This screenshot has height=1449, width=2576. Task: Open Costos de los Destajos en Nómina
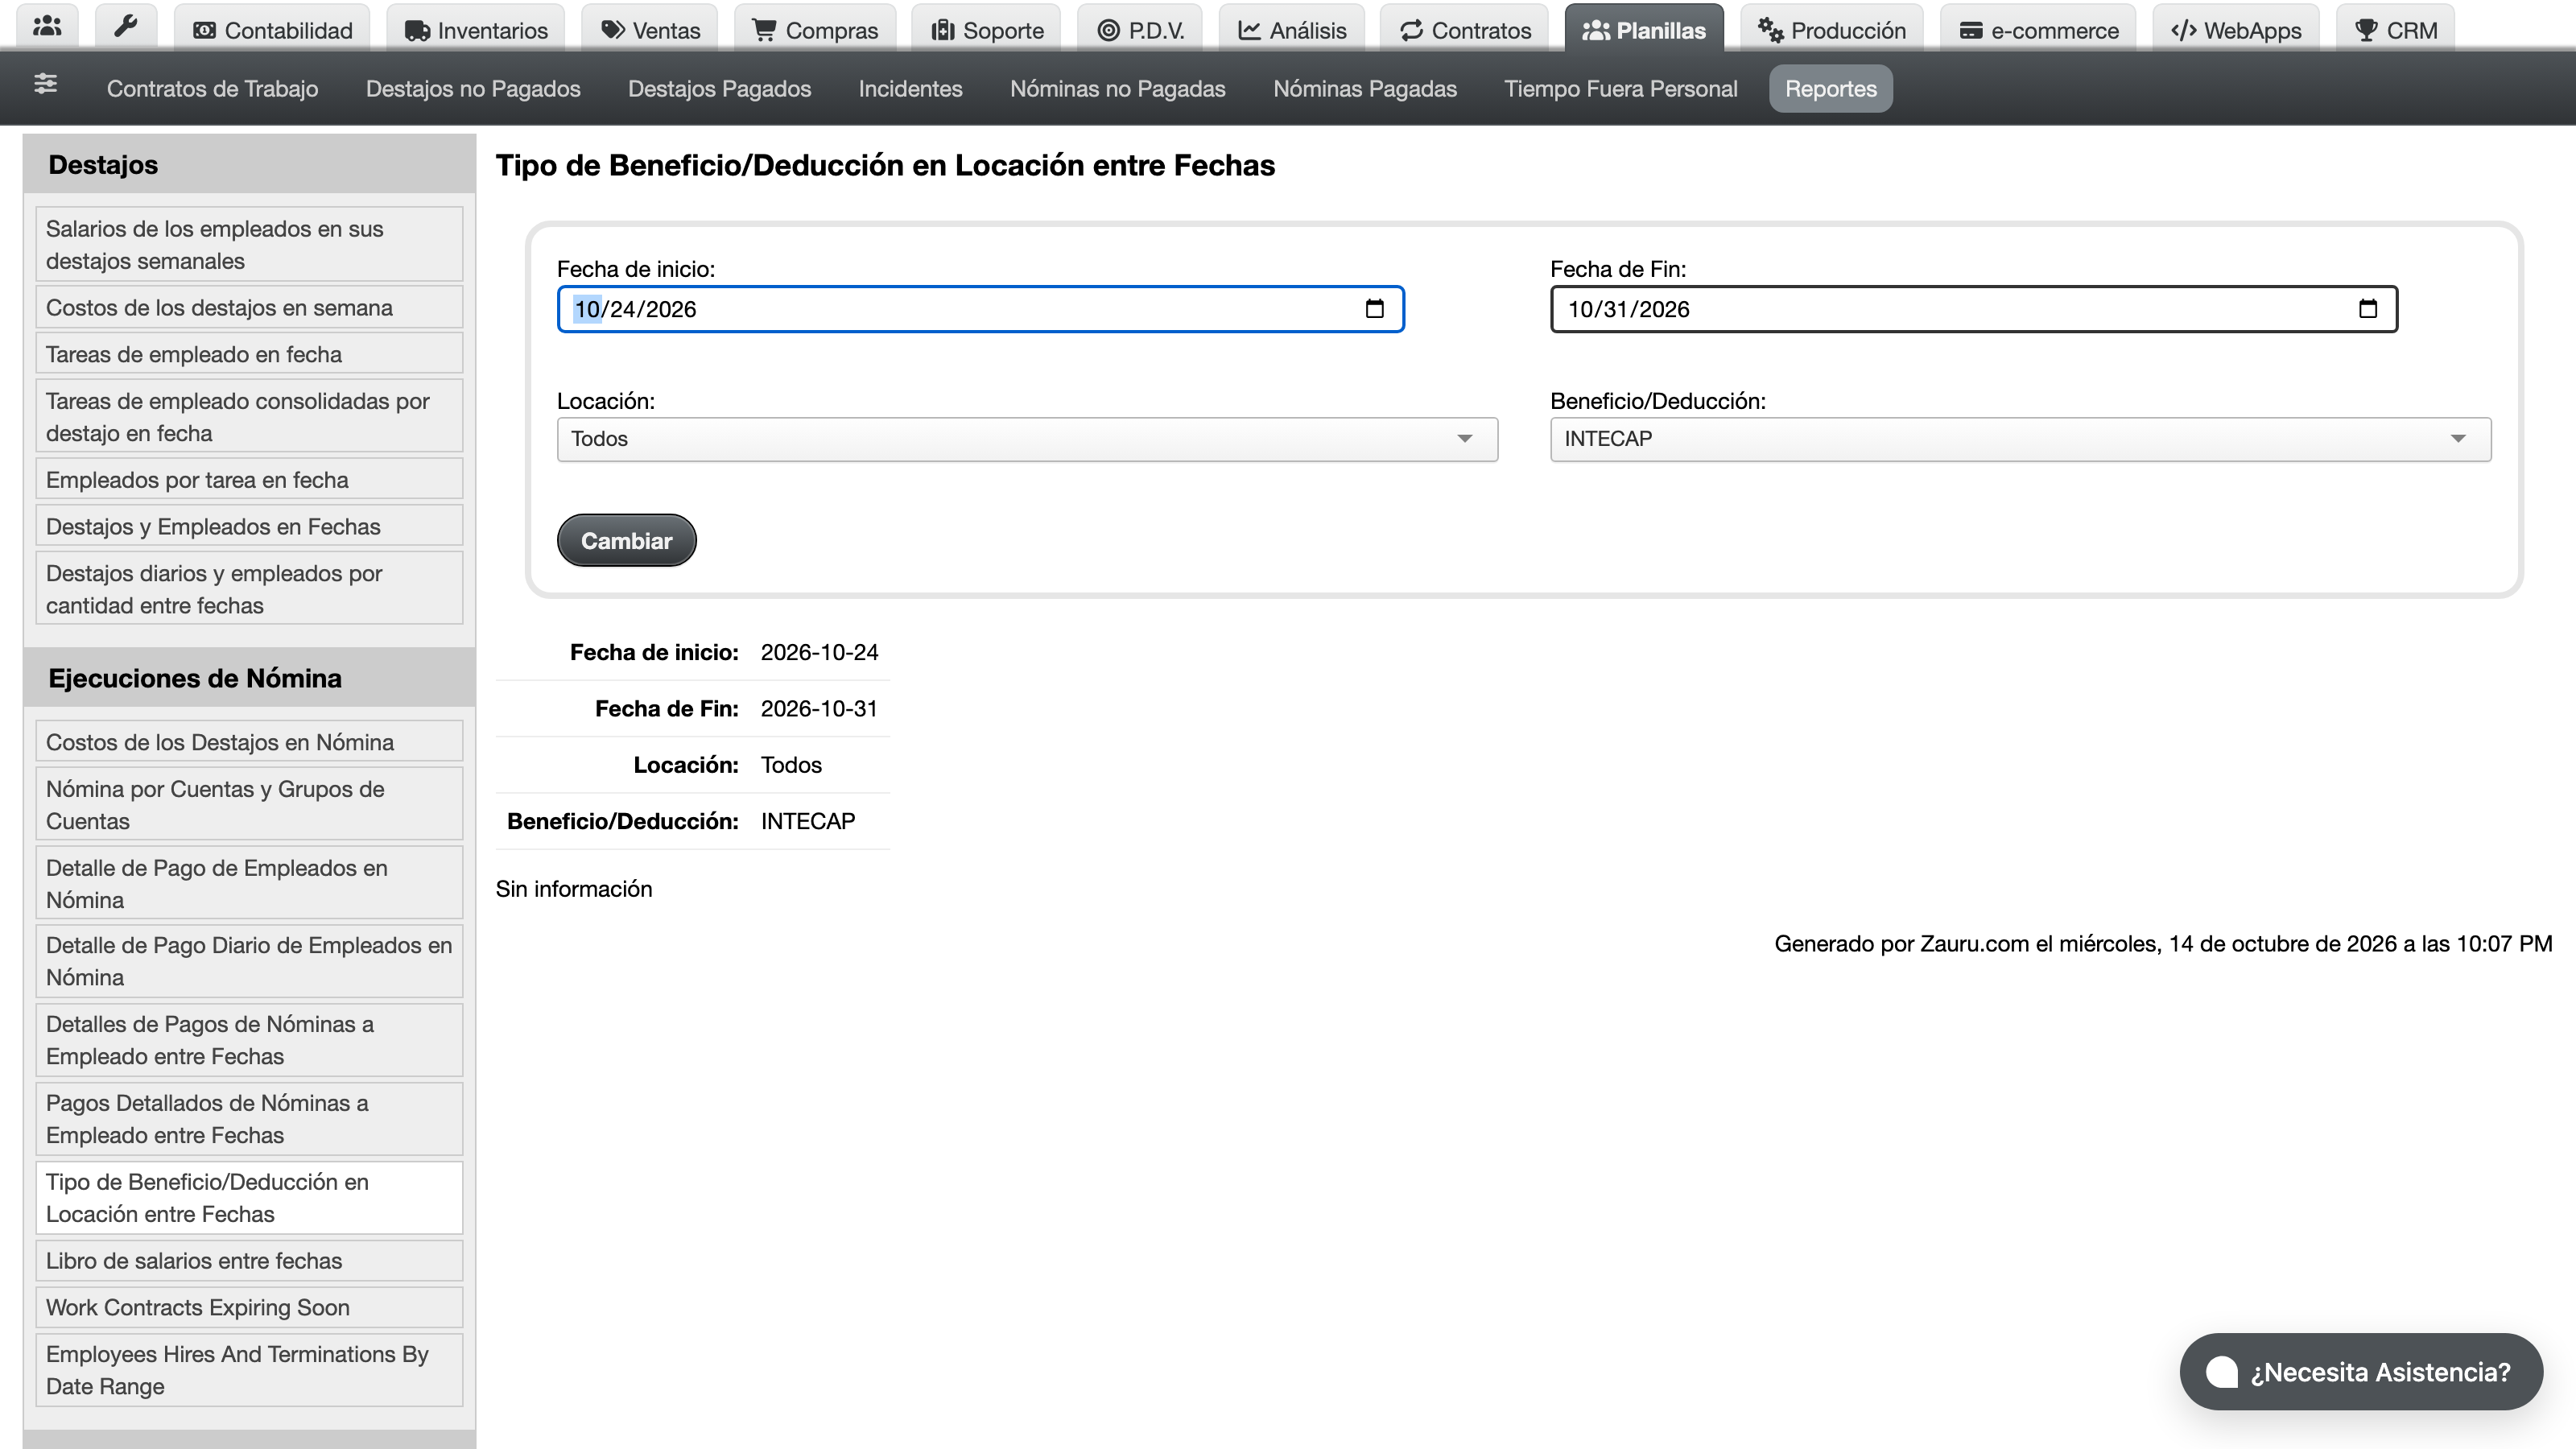(249, 742)
